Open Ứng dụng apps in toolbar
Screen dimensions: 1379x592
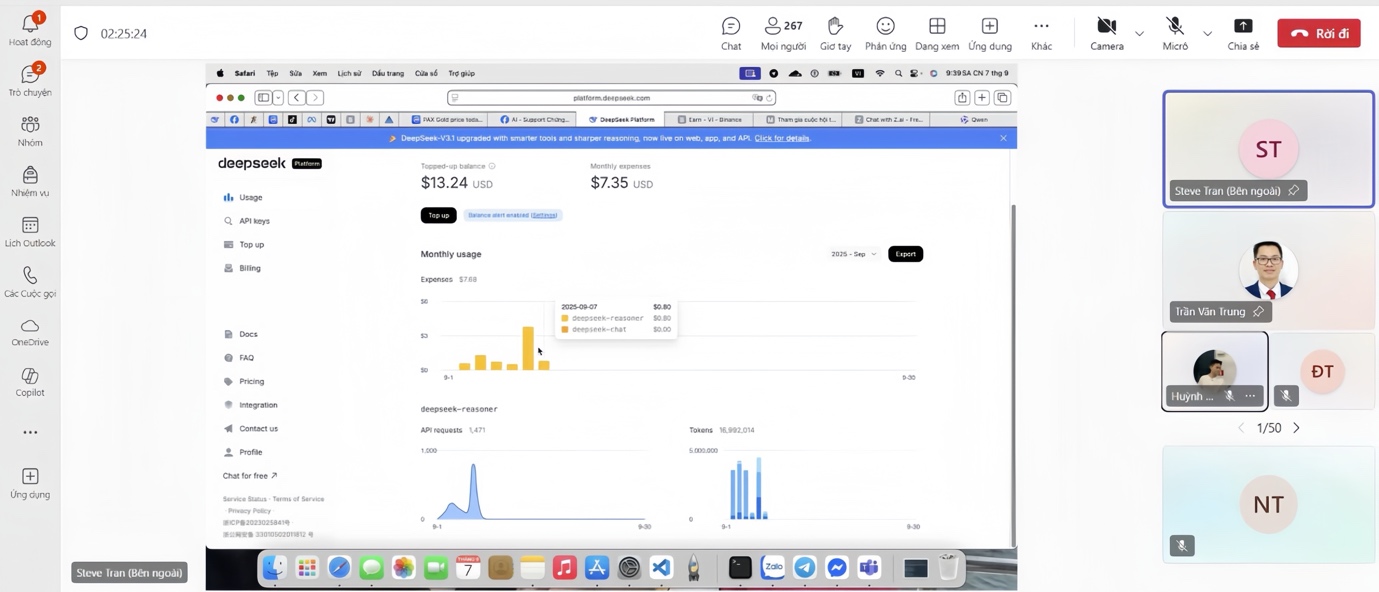[989, 33]
